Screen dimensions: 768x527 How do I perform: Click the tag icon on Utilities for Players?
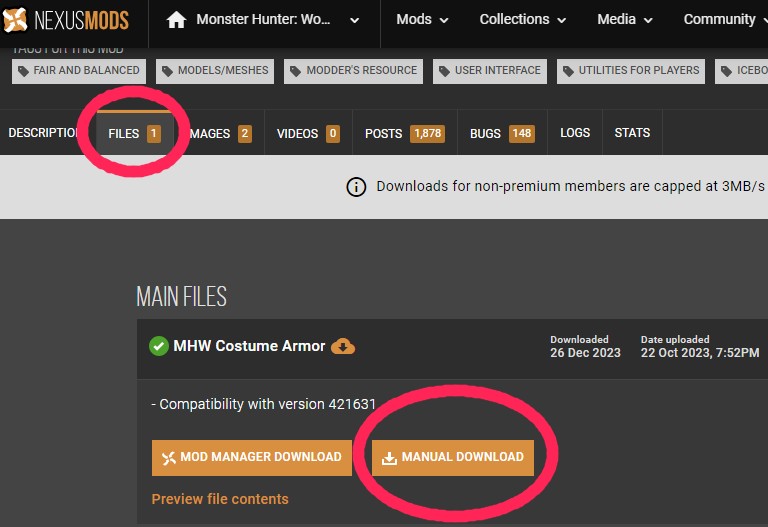tap(568, 72)
